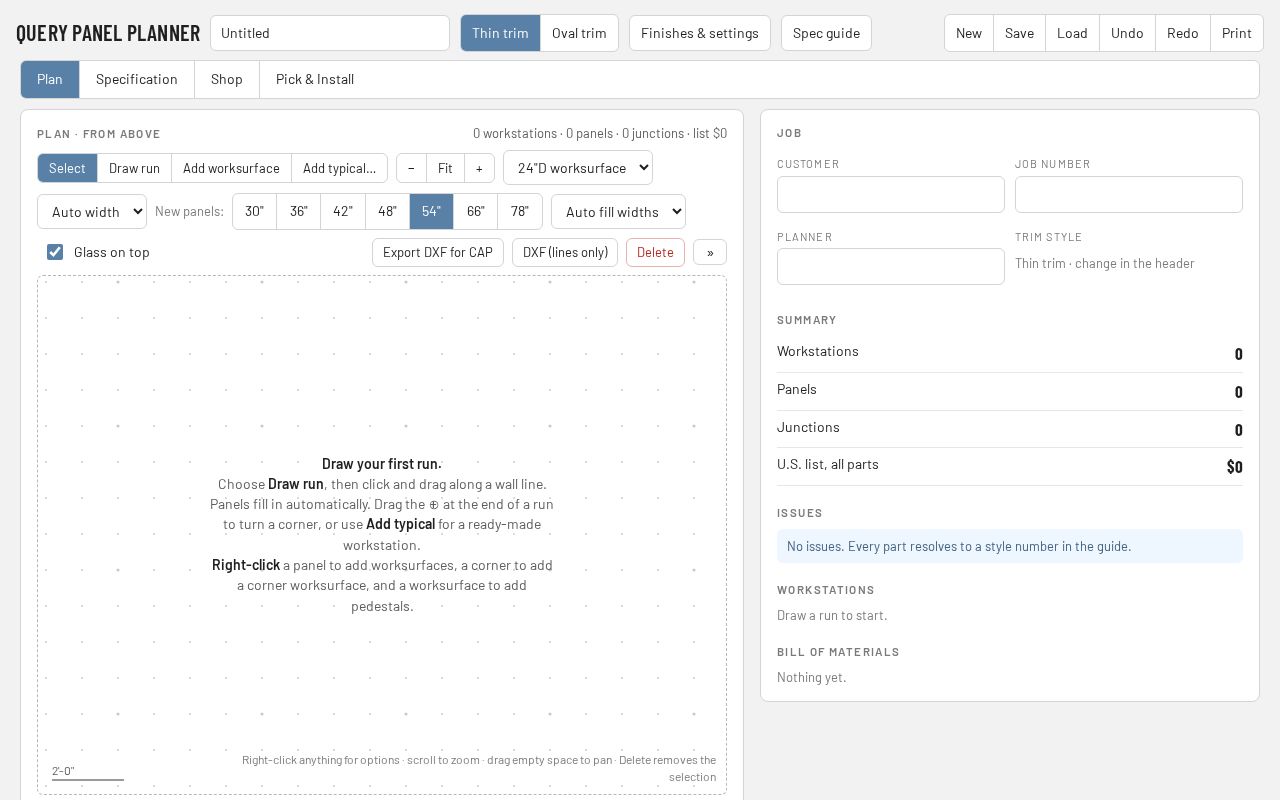Activate the Draw run tool

coord(134,168)
